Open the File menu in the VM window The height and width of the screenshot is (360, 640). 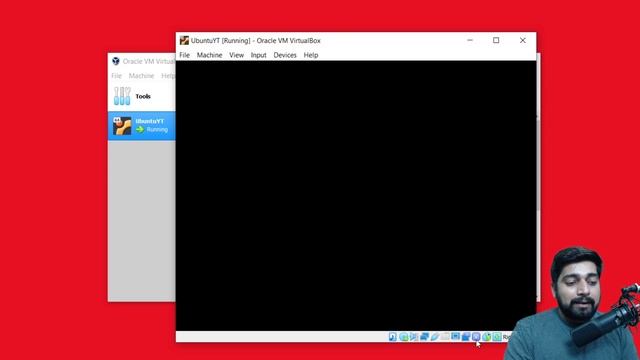coord(184,55)
